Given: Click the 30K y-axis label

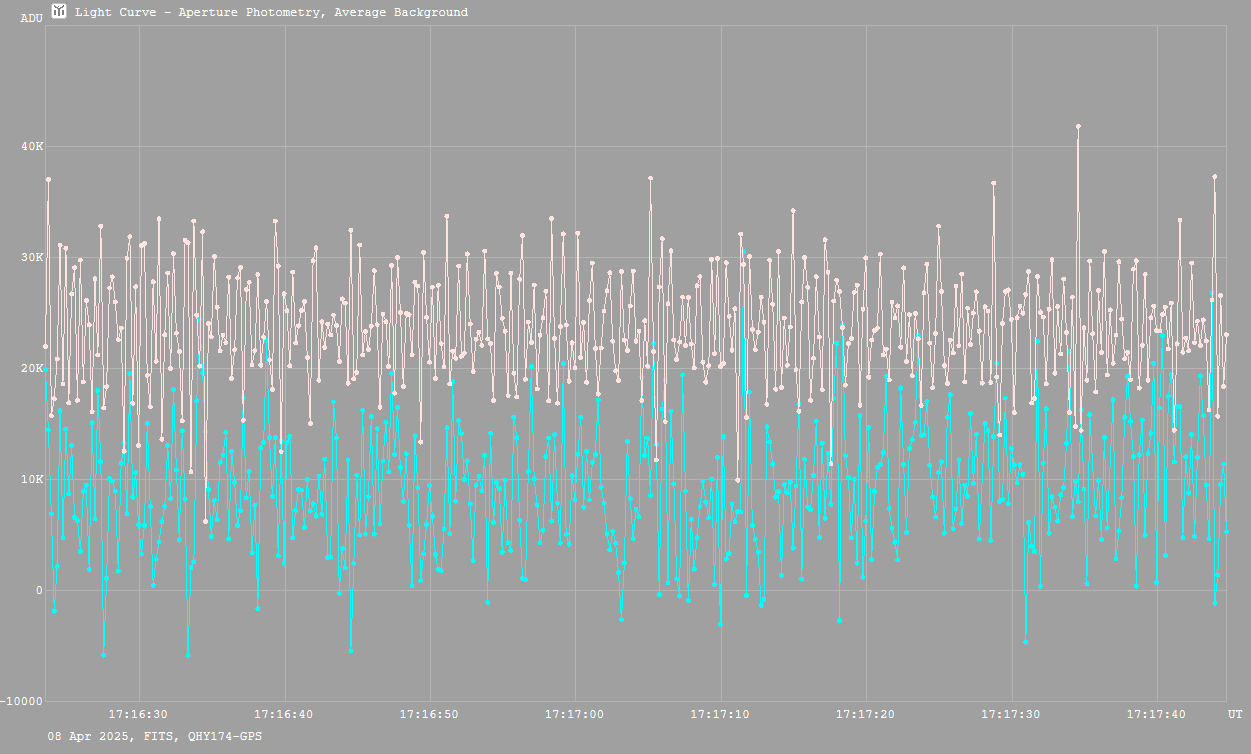Looking at the screenshot, I should pyautogui.click(x=33, y=258).
